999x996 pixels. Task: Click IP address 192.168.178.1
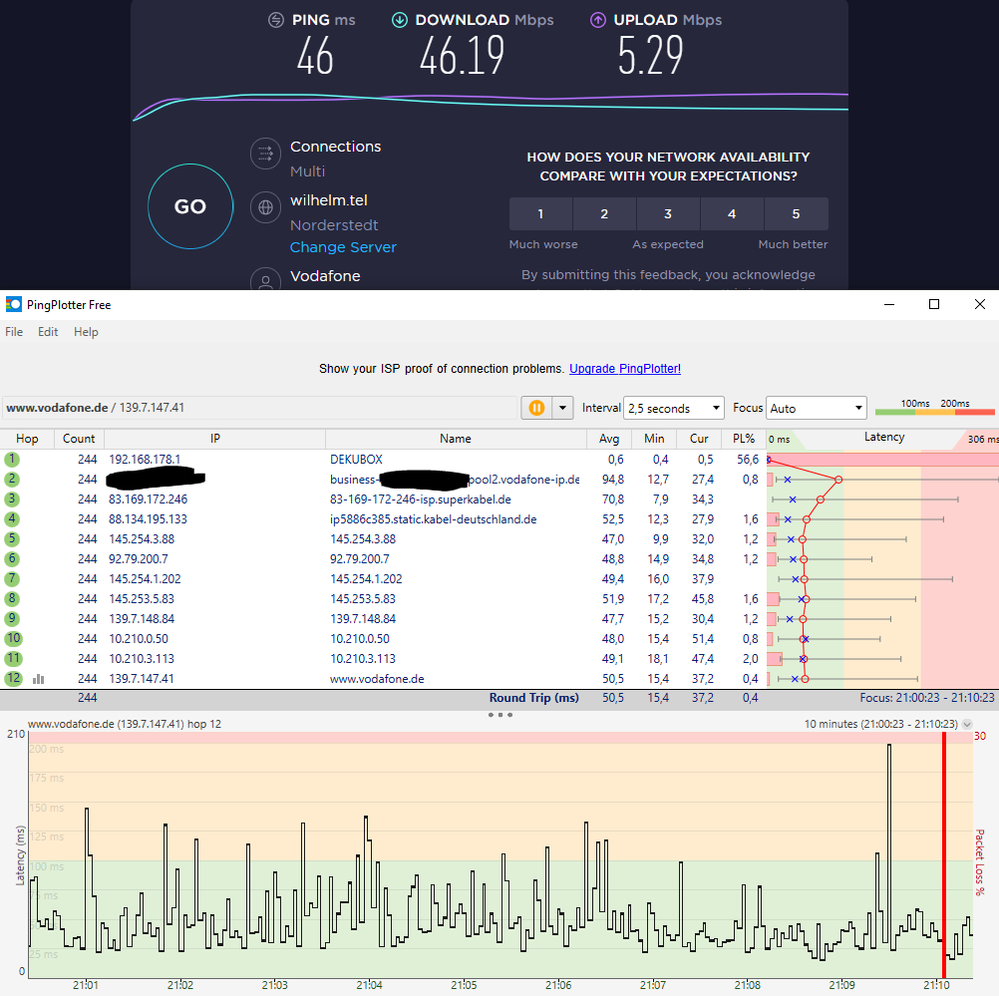(x=145, y=459)
